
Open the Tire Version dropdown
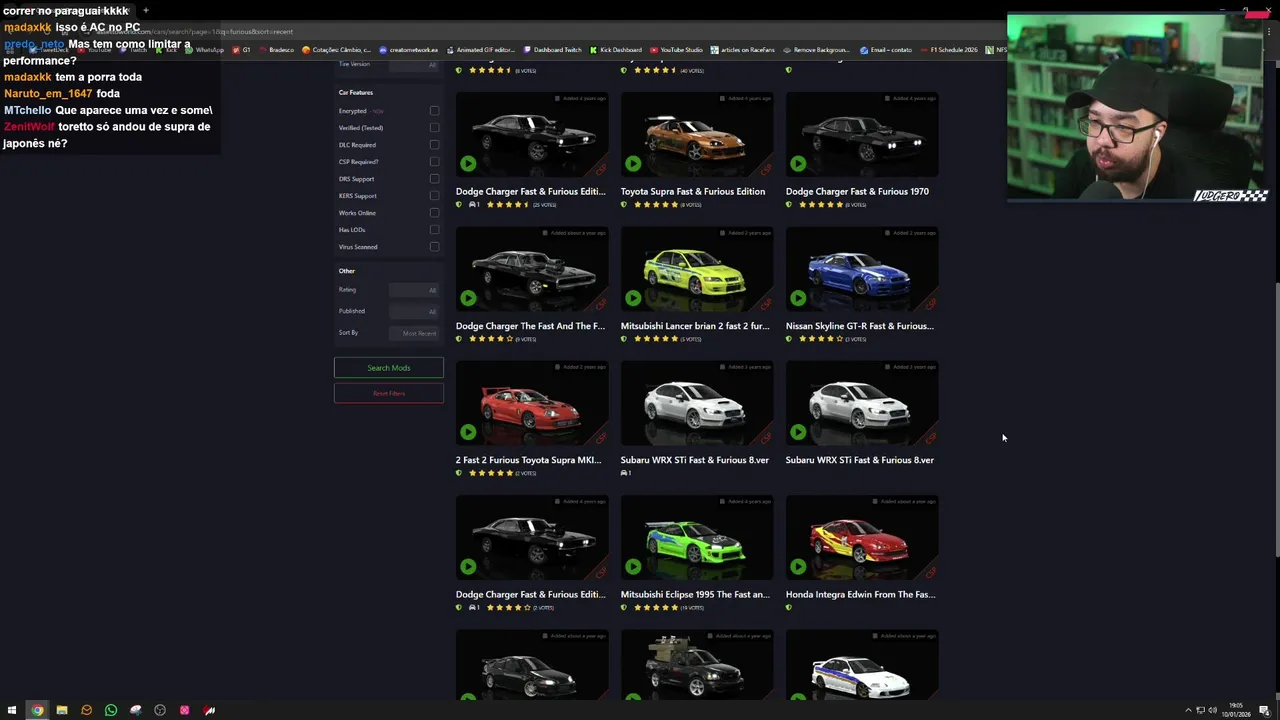[x=414, y=65]
